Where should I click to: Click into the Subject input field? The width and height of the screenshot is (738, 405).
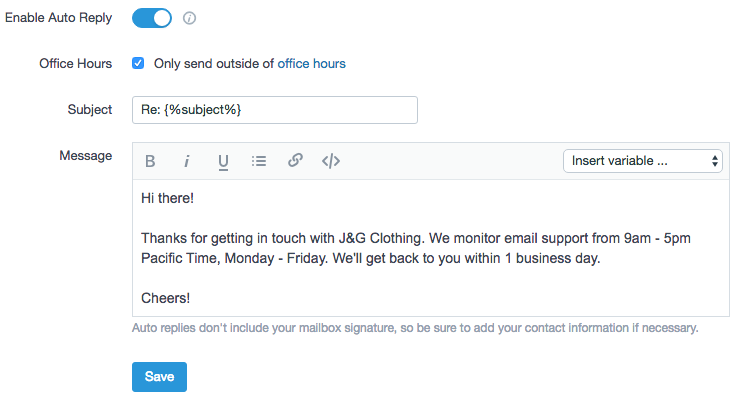pyautogui.click(x=274, y=110)
